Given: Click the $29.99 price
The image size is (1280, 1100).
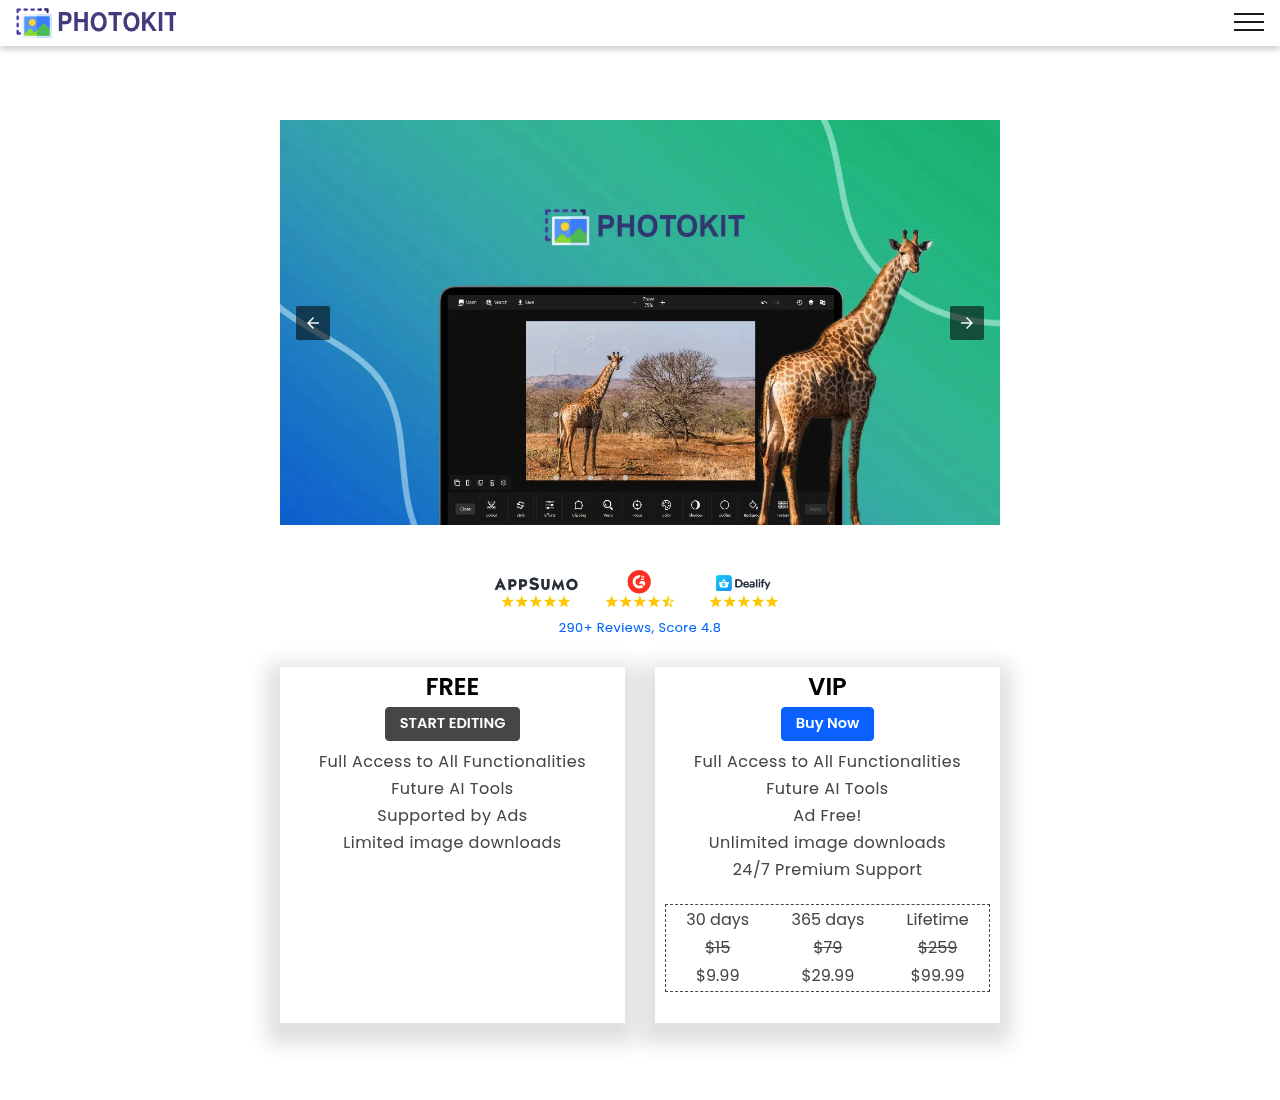Looking at the screenshot, I should click(x=828, y=975).
